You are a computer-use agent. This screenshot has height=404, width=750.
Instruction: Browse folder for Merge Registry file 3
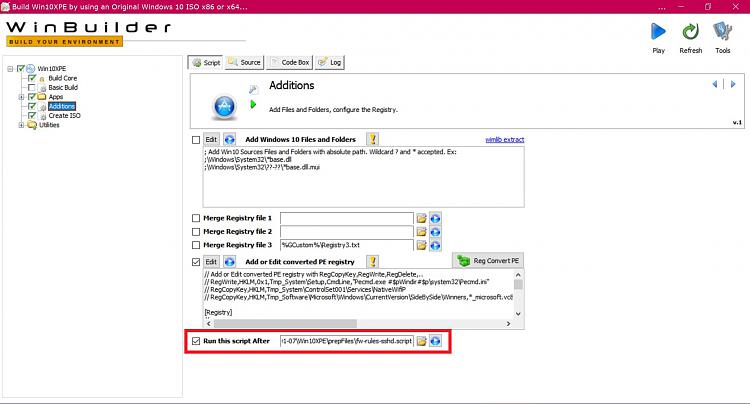click(421, 245)
